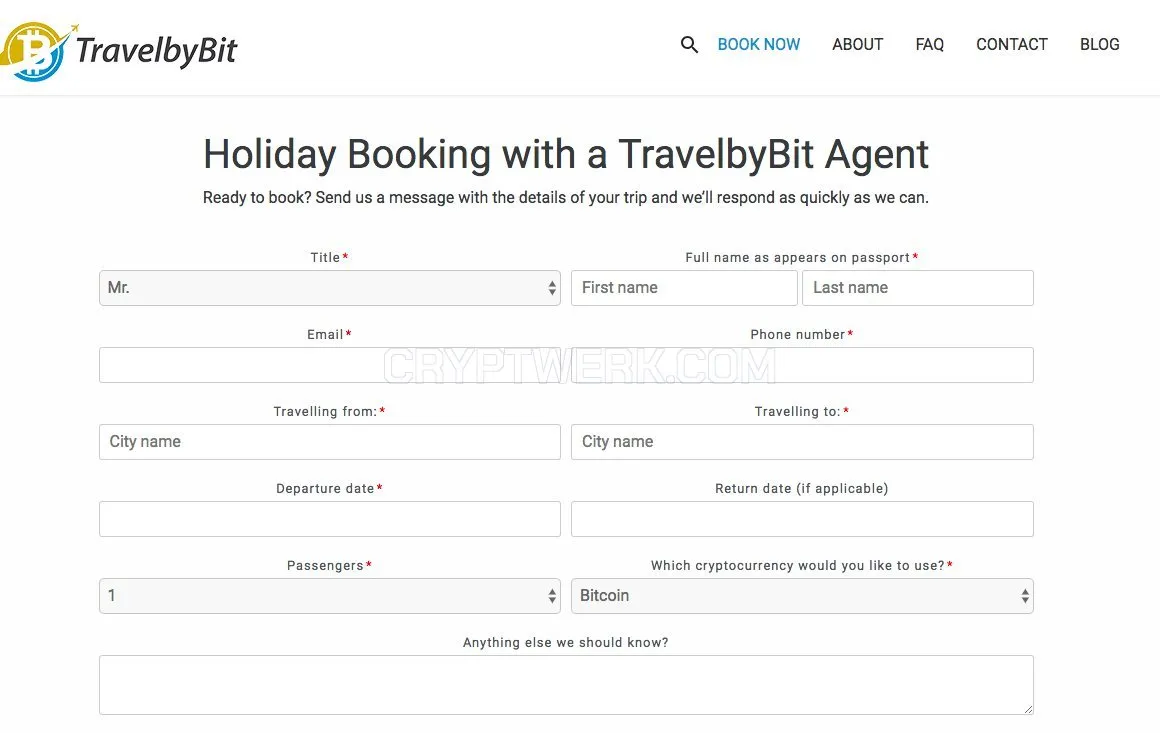Click the Title dropdown arrows
Image resolution: width=1160 pixels, height=733 pixels.
pos(552,288)
